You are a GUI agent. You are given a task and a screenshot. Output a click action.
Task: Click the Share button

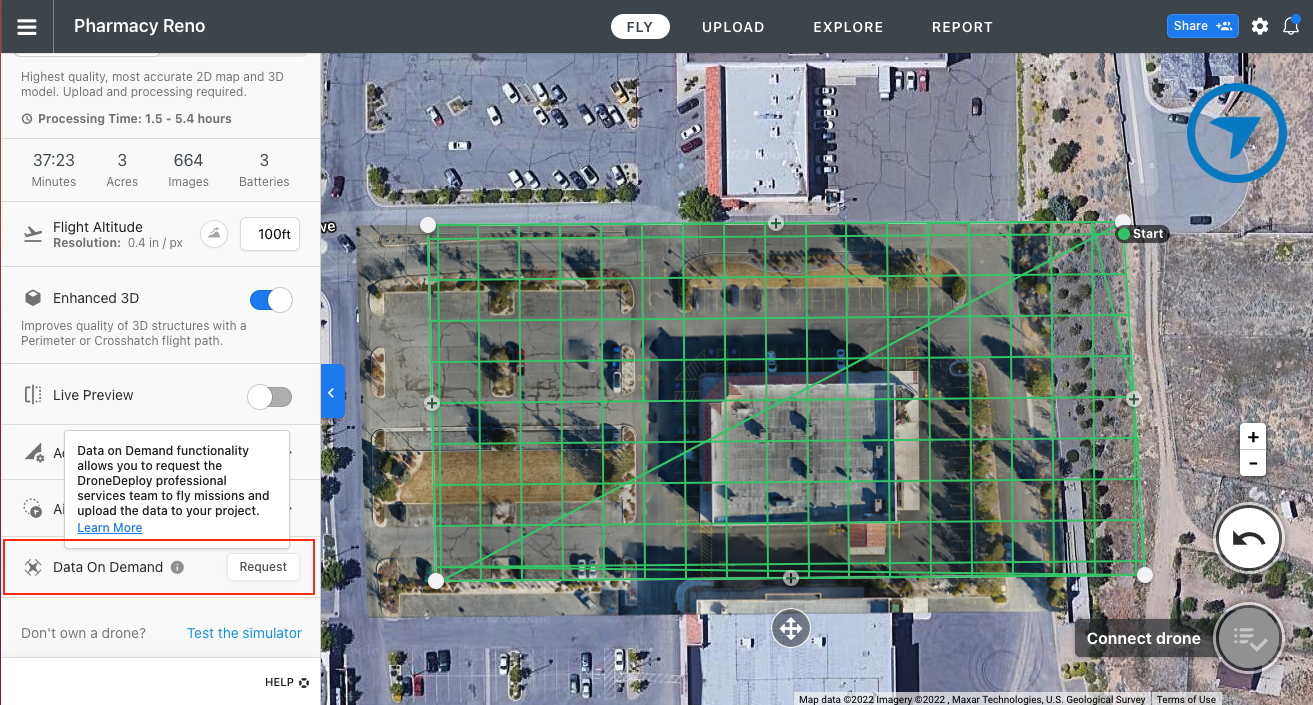pyautogui.click(x=1202, y=26)
